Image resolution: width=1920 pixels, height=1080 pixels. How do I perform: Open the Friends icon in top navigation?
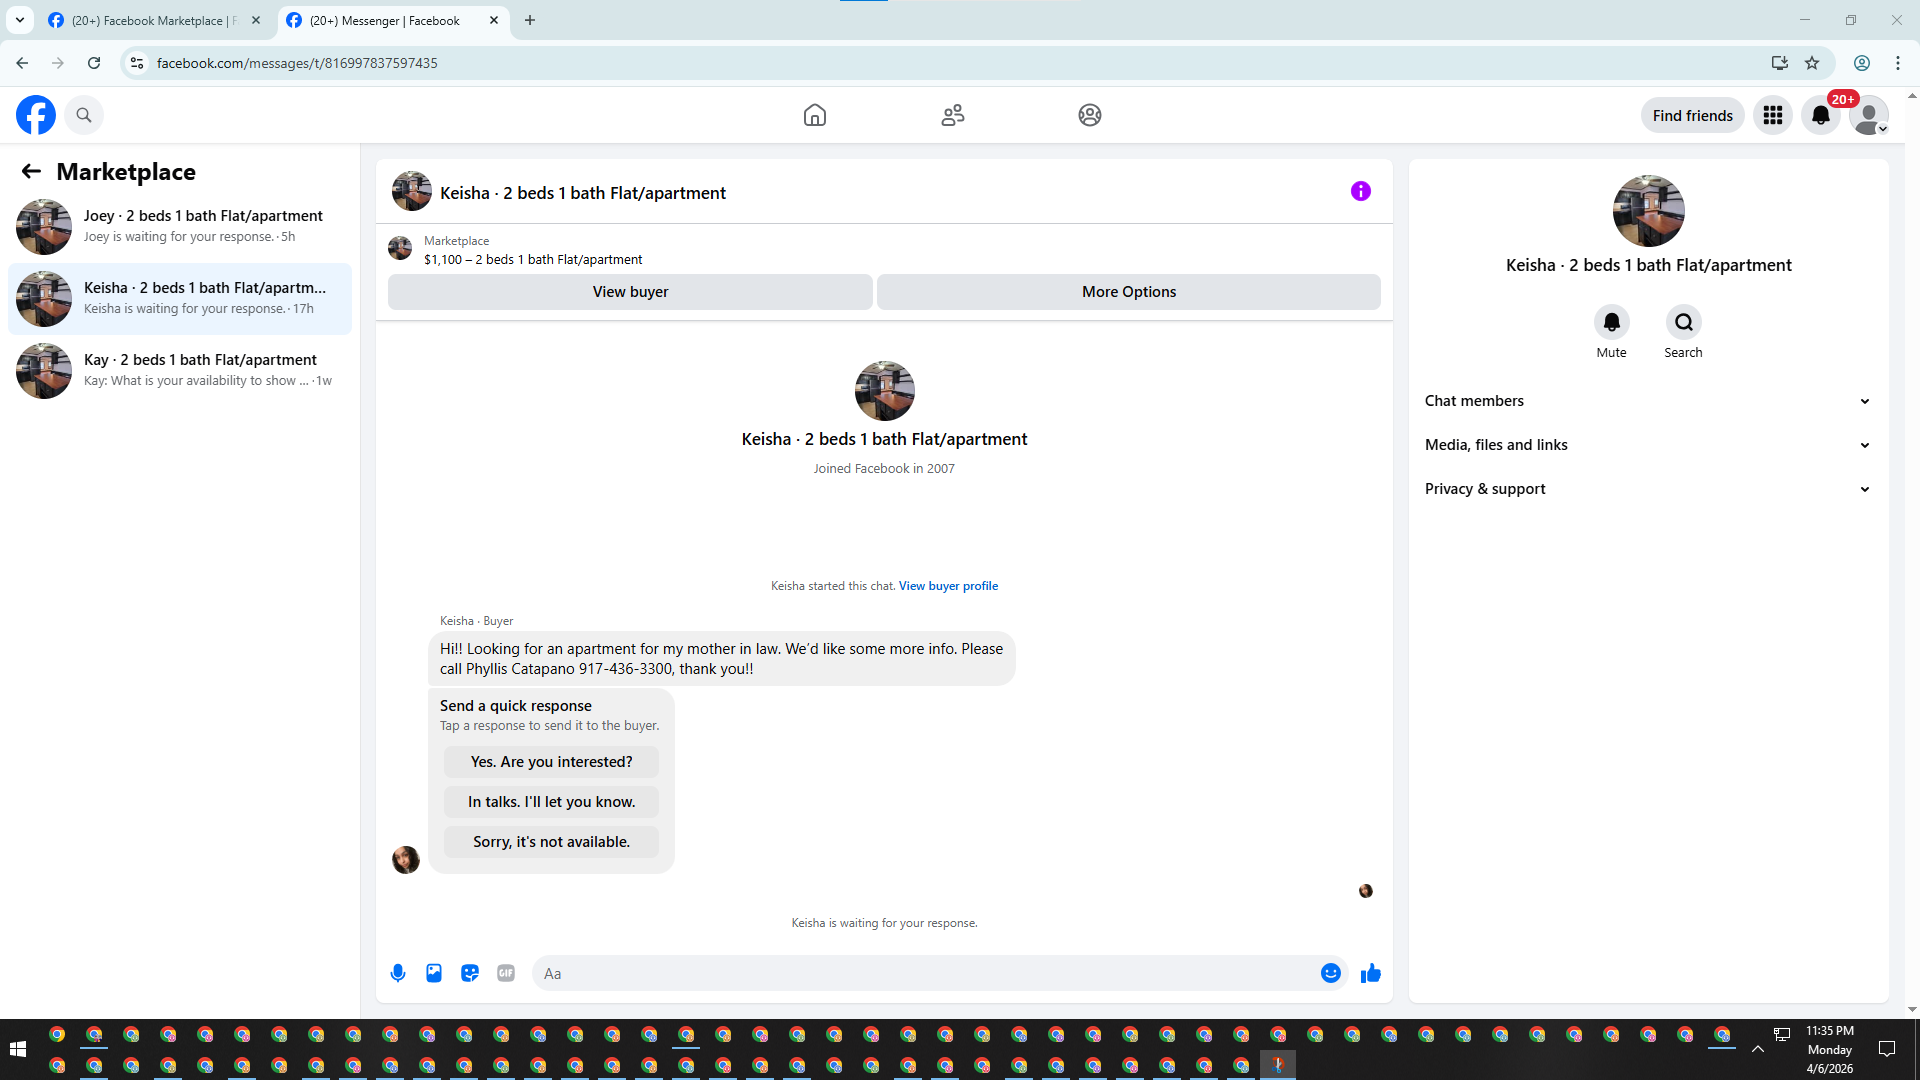point(953,115)
